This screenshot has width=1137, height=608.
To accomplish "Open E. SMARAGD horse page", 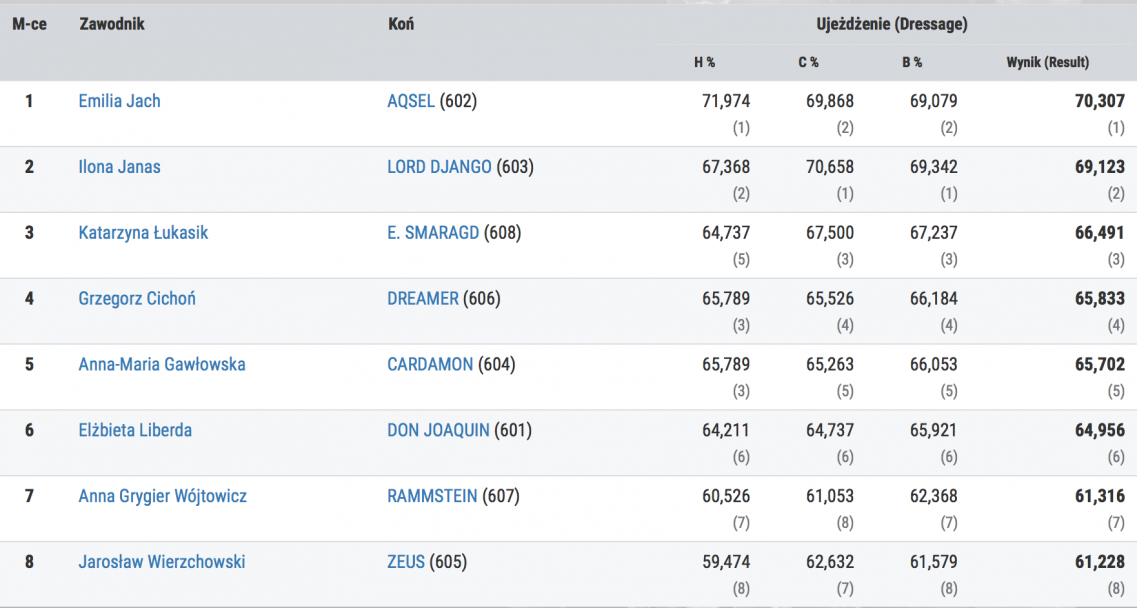I will coord(433,233).
